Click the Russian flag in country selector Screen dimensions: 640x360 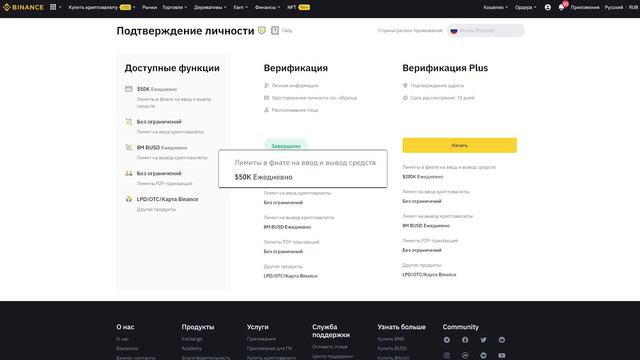pyautogui.click(x=454, y=31)
